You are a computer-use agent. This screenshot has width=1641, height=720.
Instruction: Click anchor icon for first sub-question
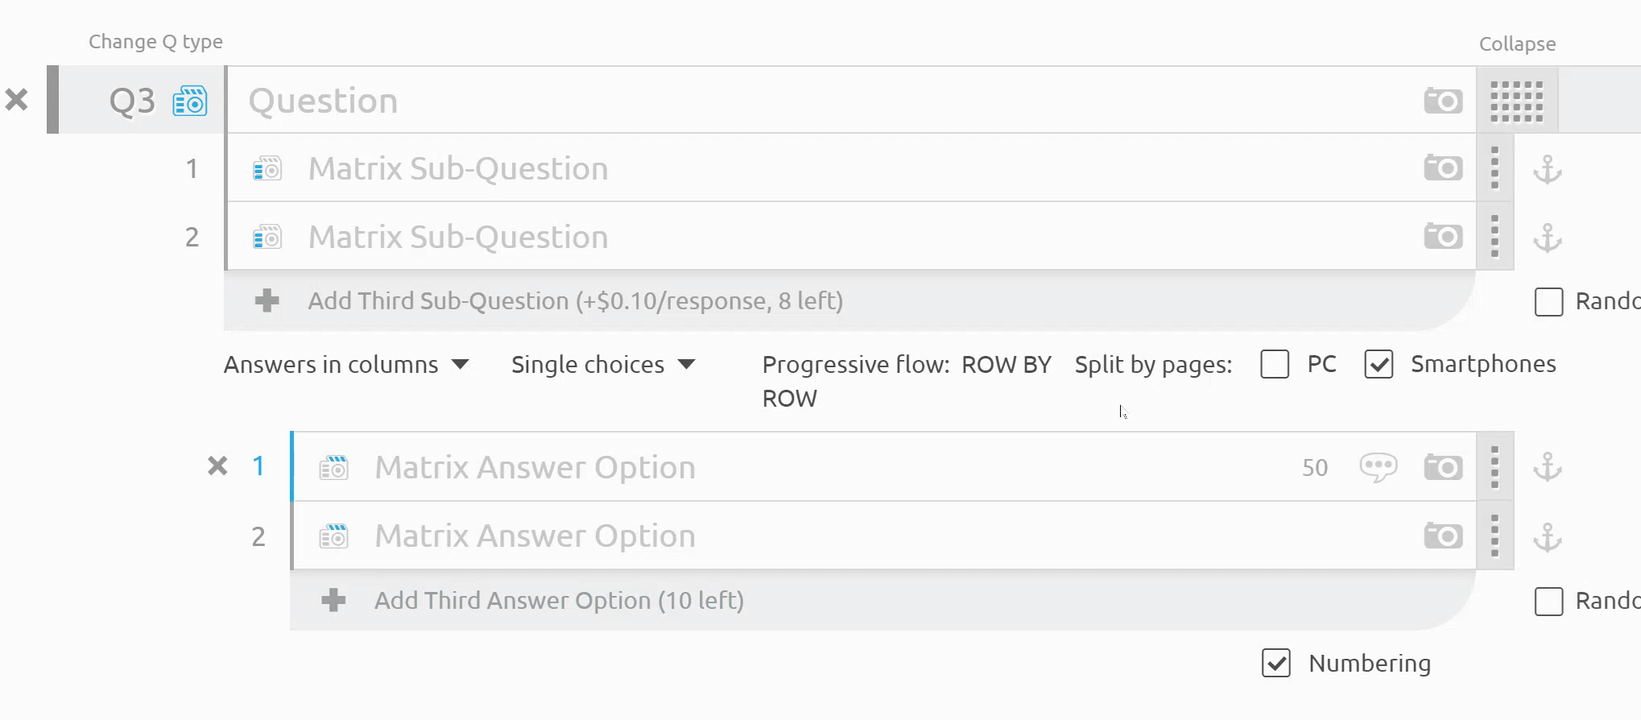(x=1547, y=170)
